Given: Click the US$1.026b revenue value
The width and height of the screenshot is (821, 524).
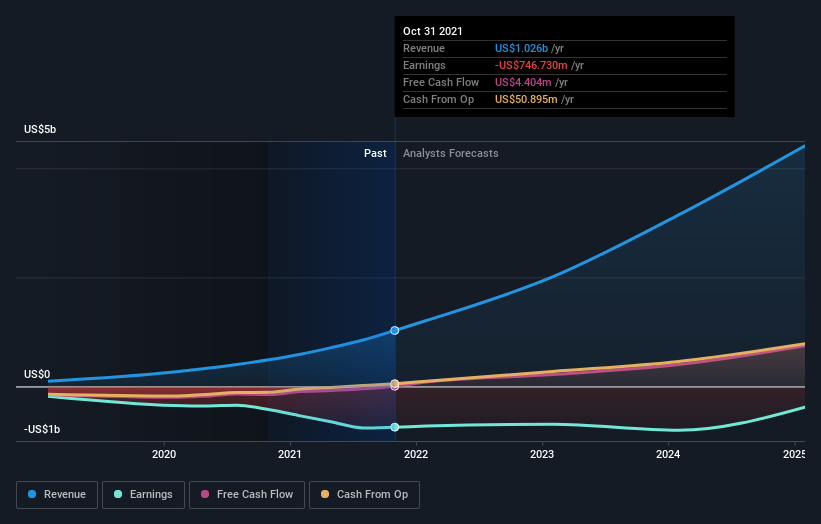Looking at the screenshot, I should (522, 48).
